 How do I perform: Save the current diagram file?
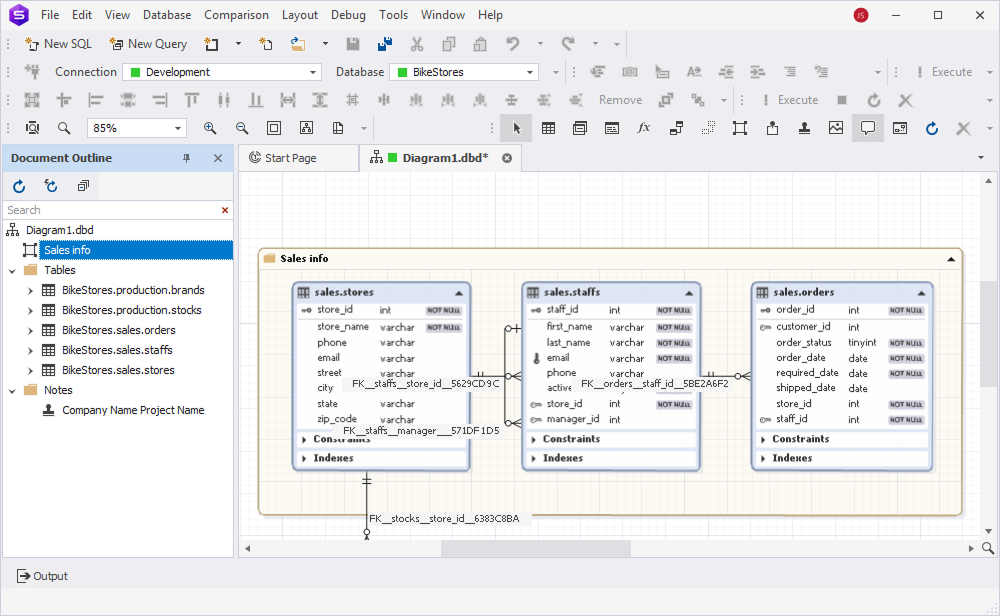point(353,44)
